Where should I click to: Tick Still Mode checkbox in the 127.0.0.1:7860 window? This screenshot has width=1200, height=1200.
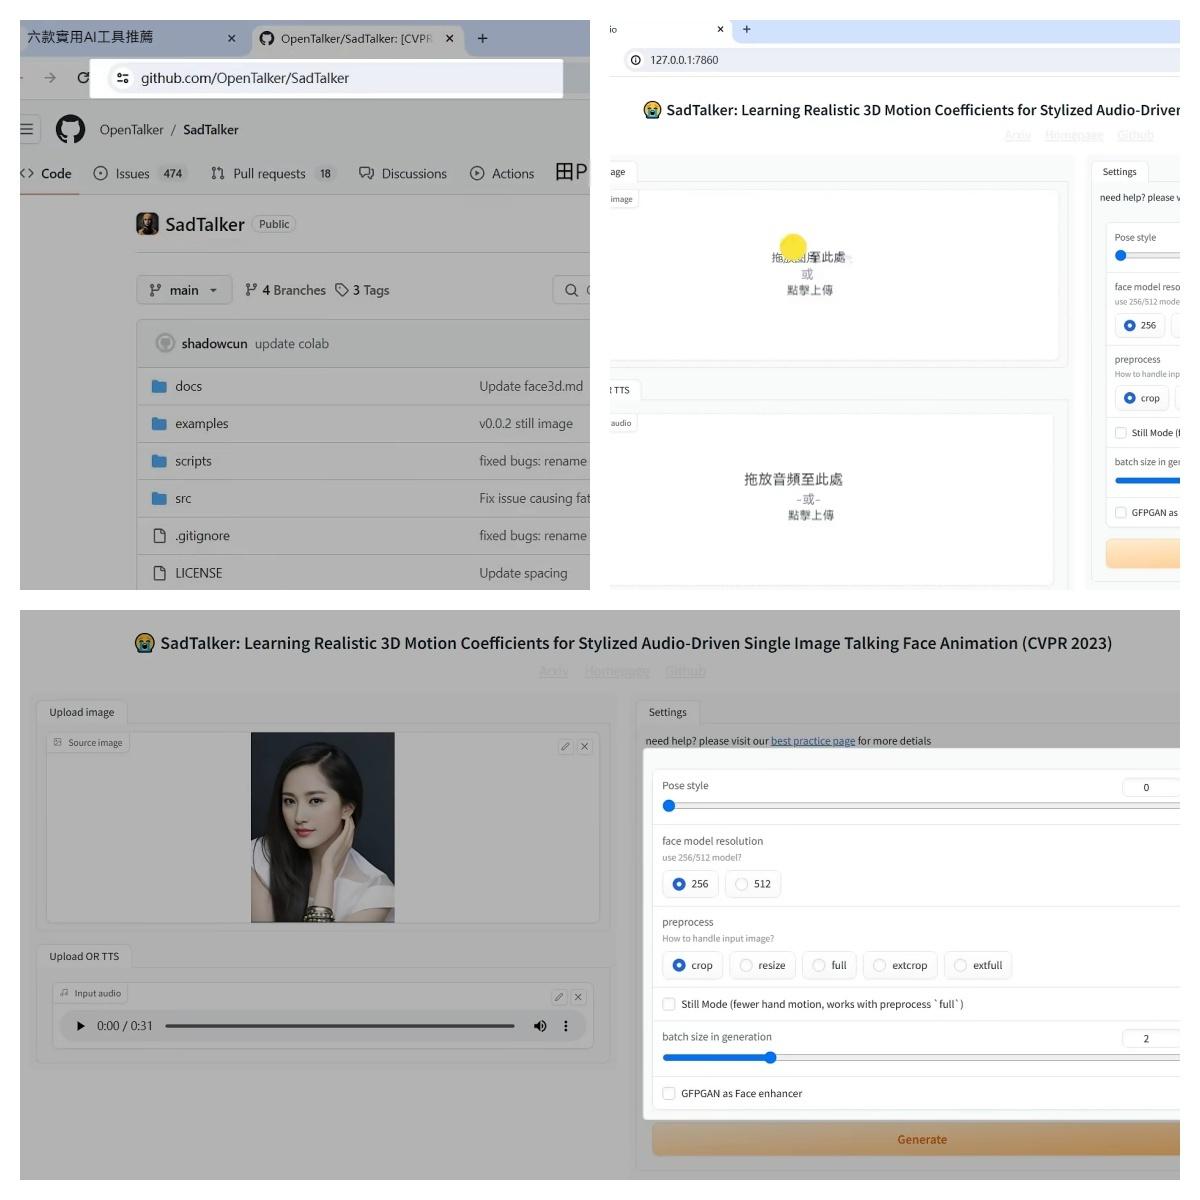click(x=1121, y=433)
